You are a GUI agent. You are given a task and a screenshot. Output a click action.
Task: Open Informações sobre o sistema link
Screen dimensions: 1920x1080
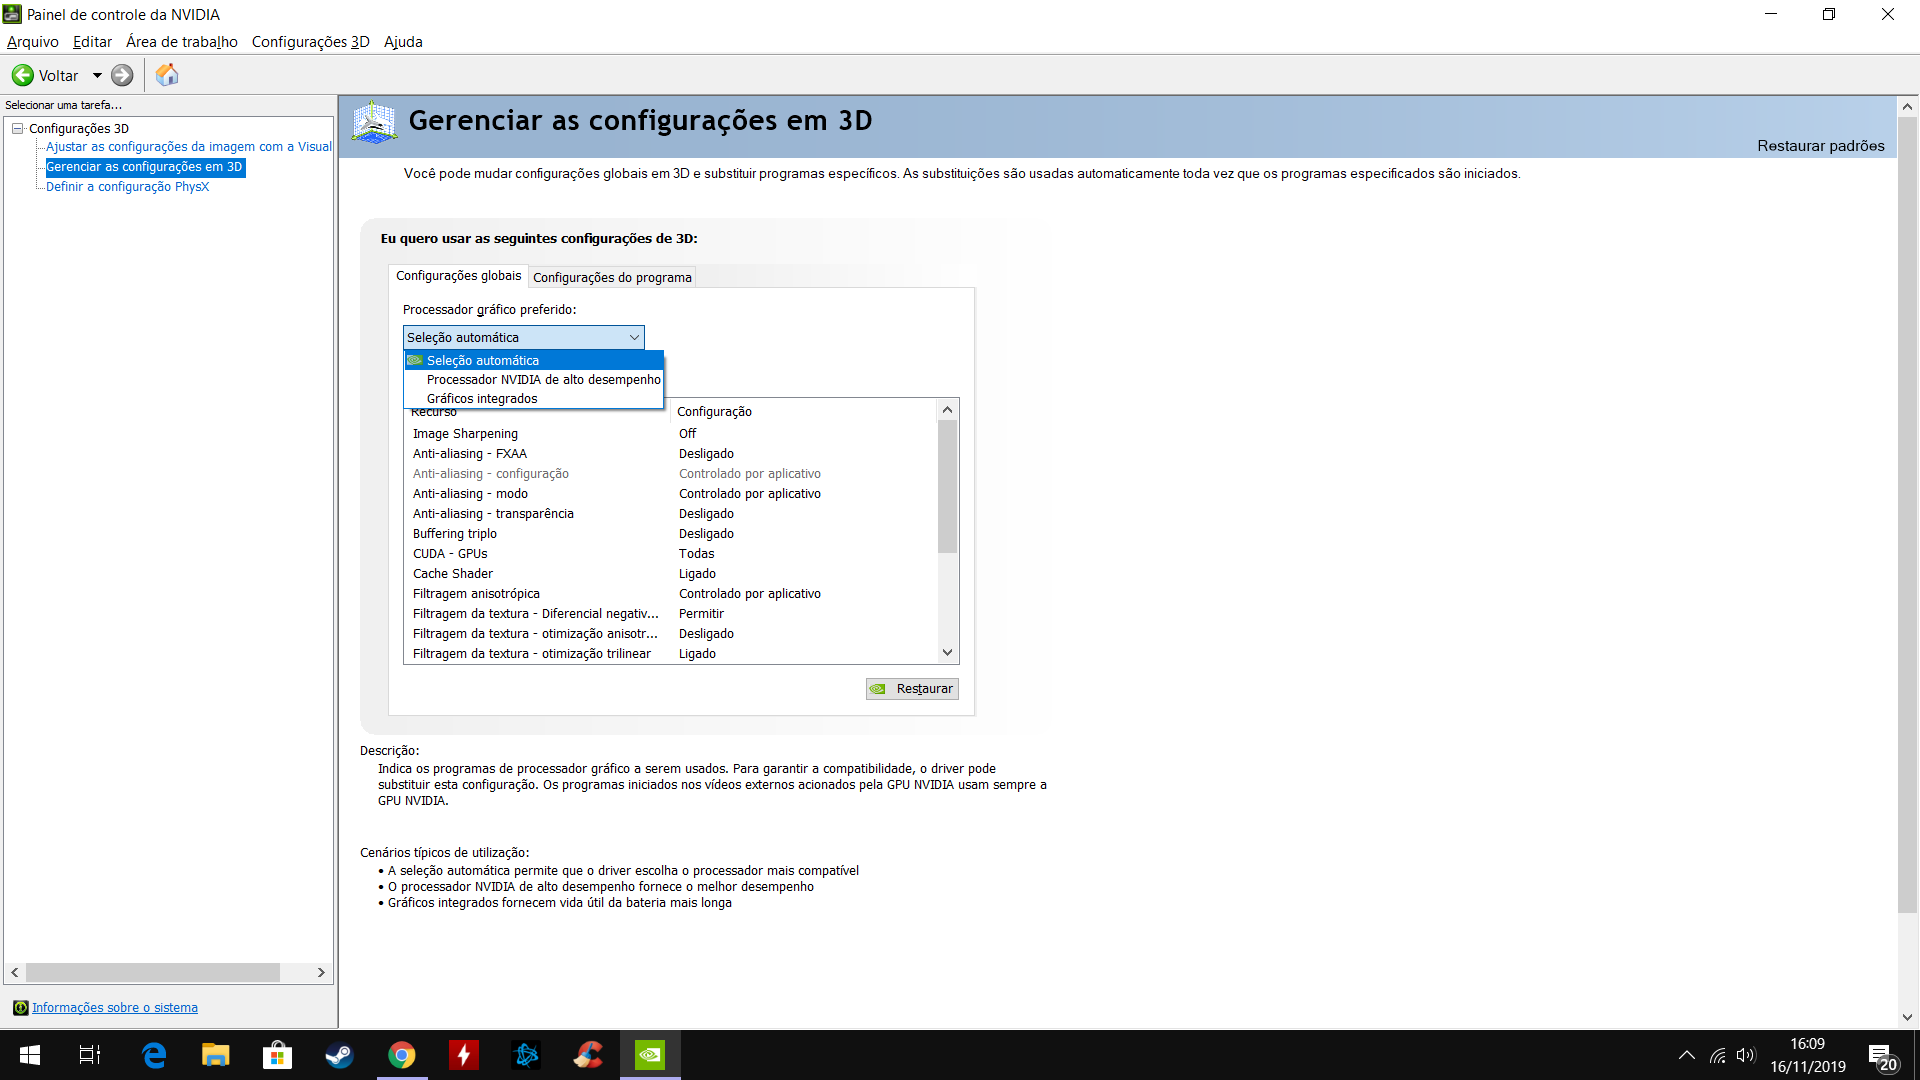[115, 1008]
